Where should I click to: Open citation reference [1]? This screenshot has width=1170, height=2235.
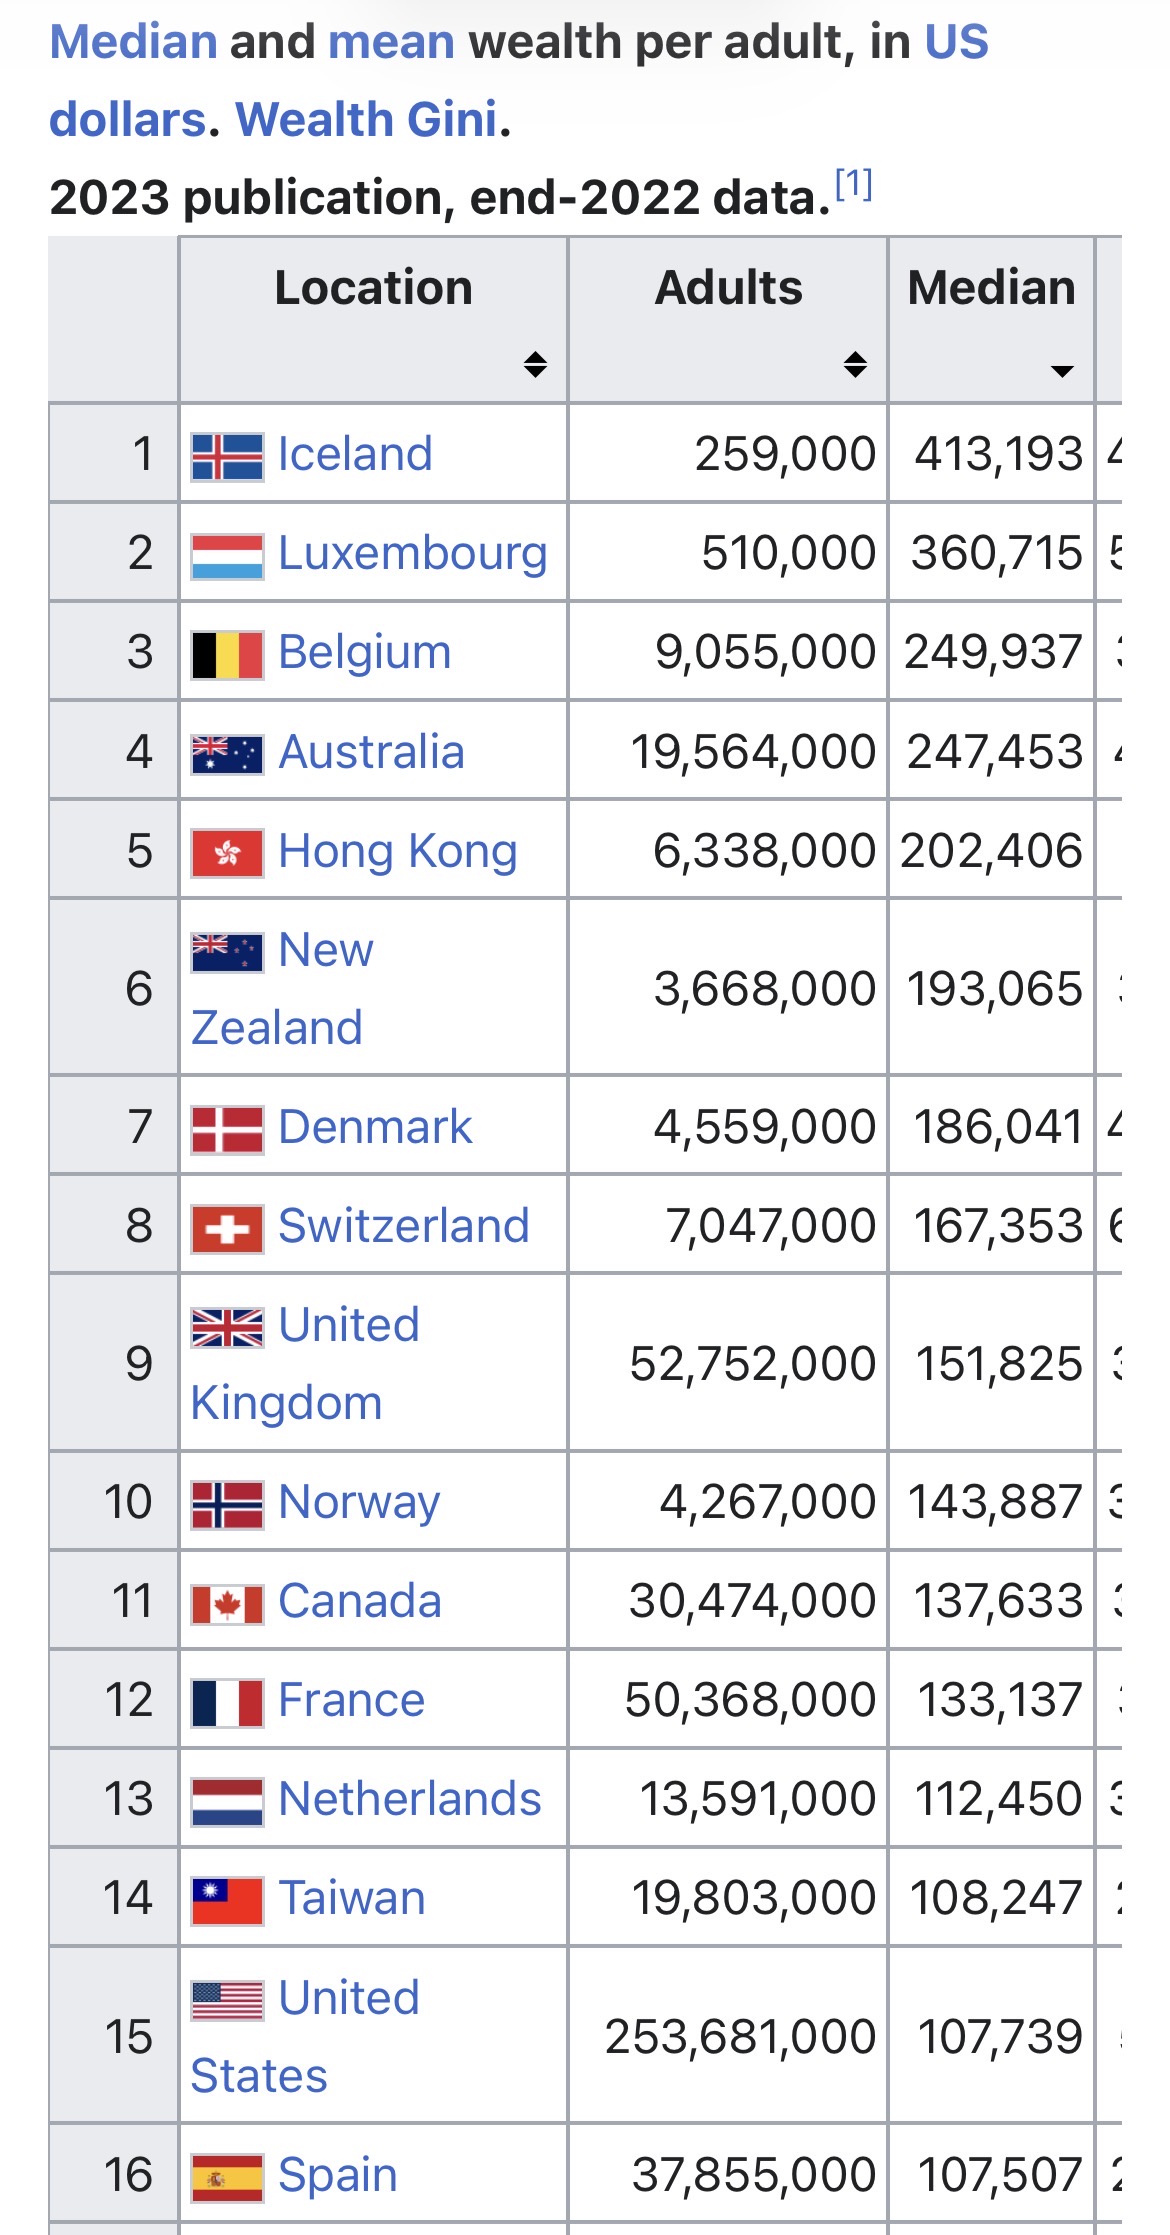[853, 184]
